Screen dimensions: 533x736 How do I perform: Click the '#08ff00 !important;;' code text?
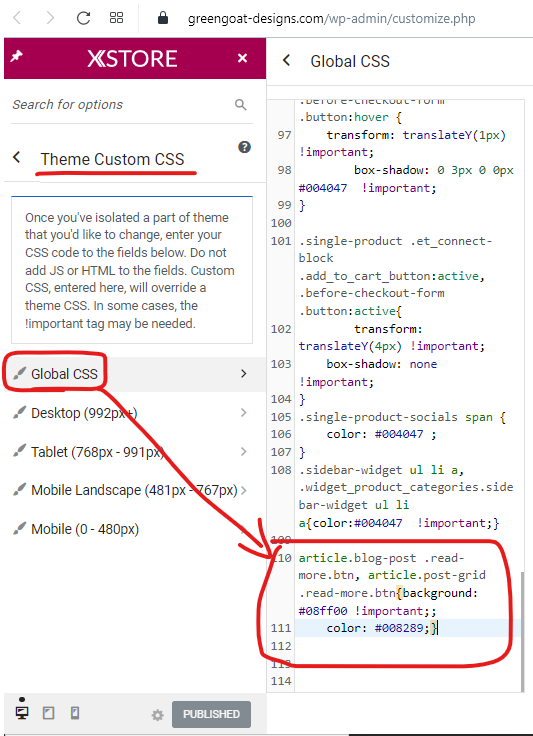coord(367,611)
